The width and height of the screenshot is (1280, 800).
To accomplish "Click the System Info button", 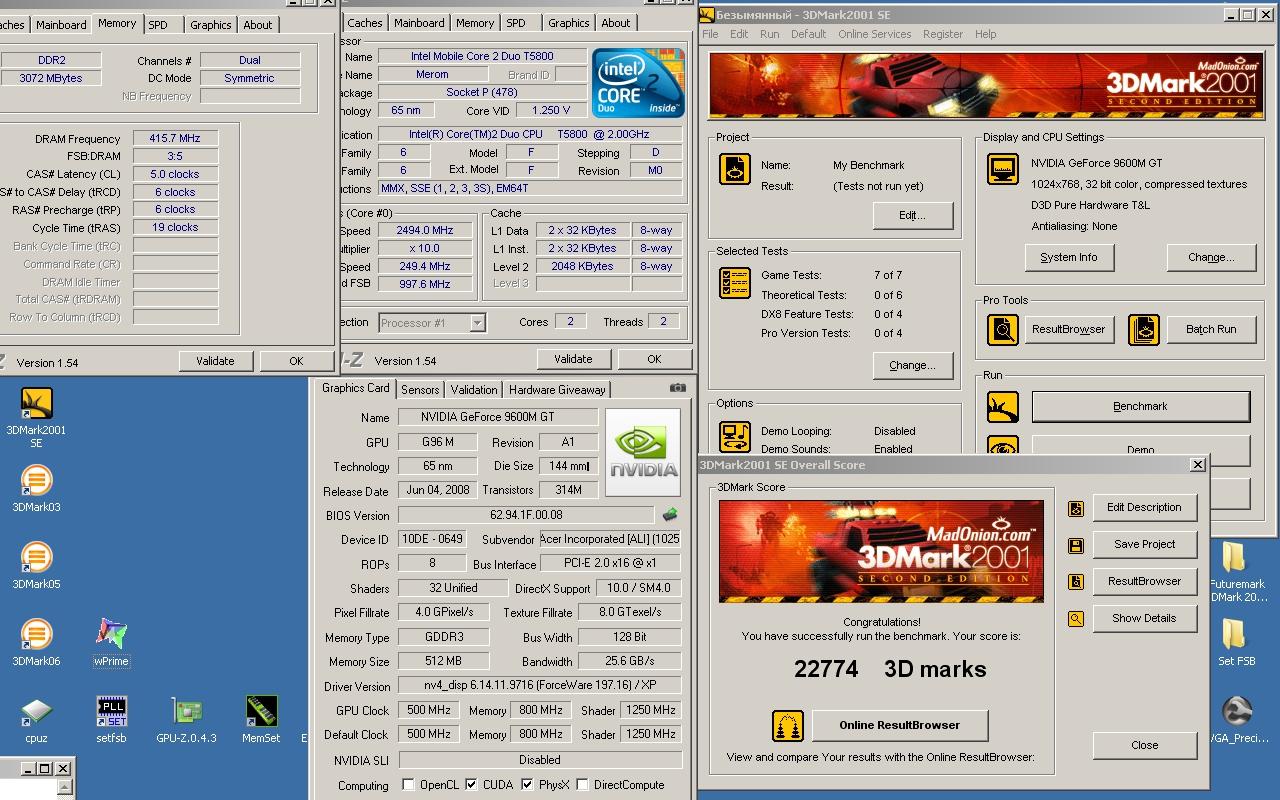I will (1069, 257).
